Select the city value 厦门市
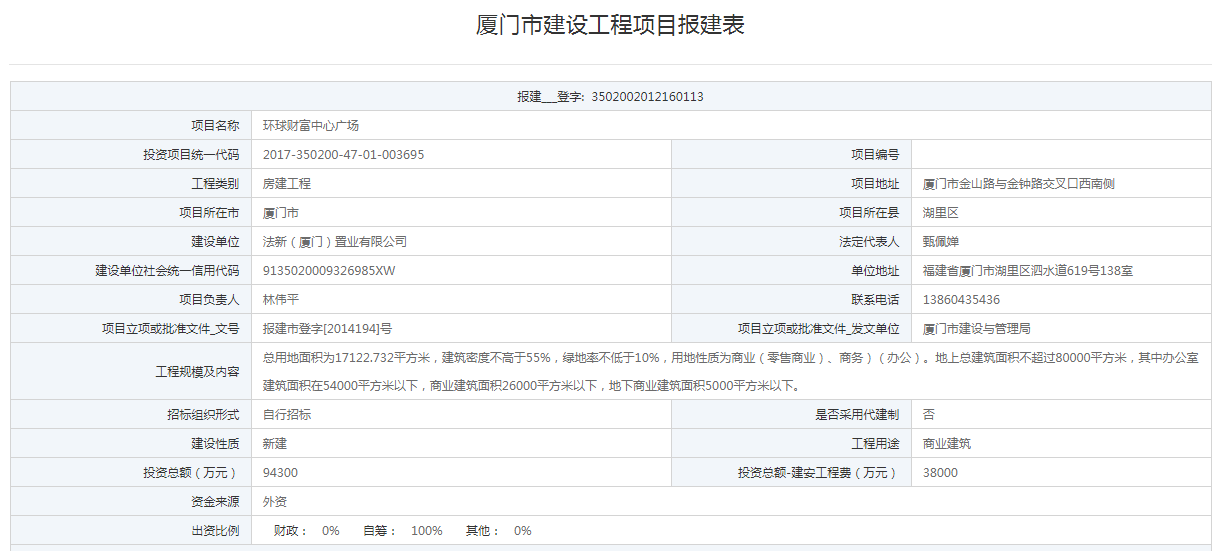This screenshot has height=551, width=1224. click(x=281, y=213)
